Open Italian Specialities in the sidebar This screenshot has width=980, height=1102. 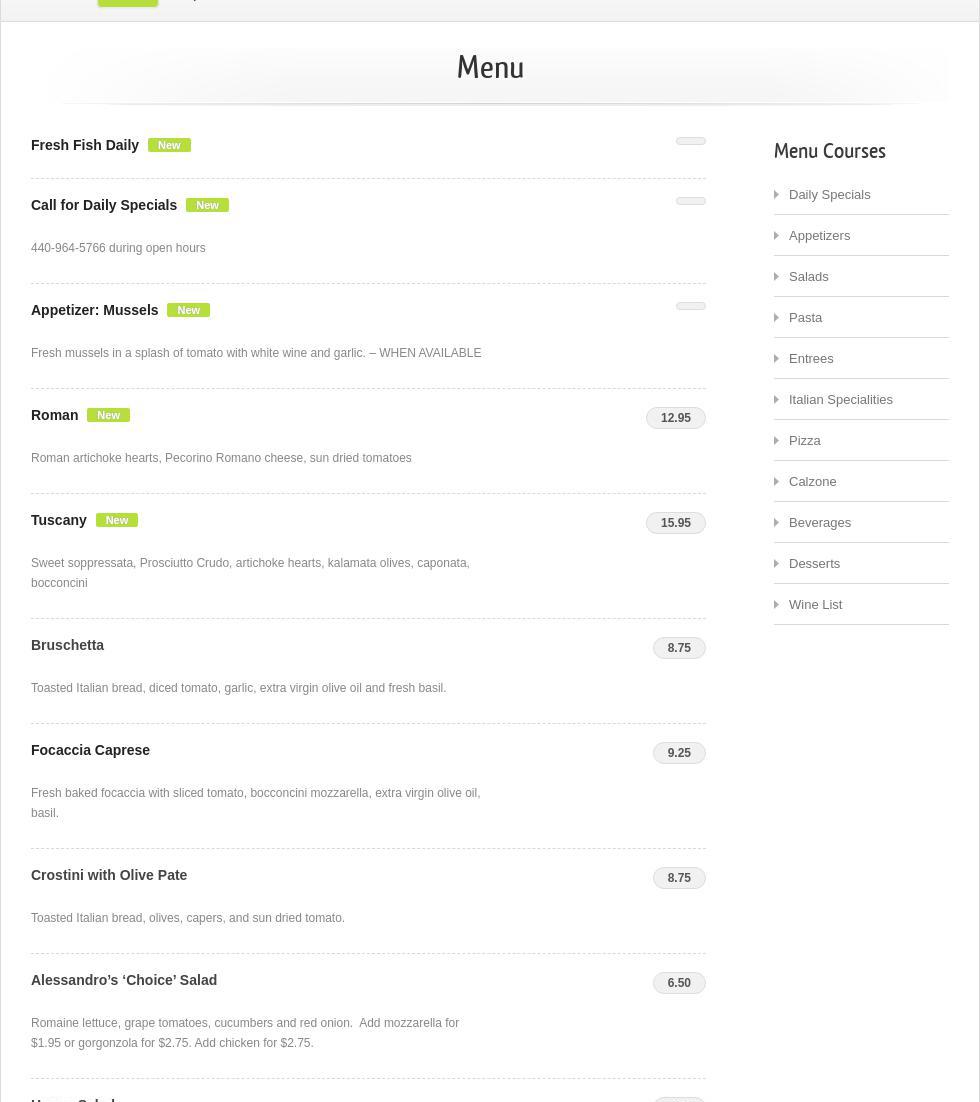pos(840,400)
